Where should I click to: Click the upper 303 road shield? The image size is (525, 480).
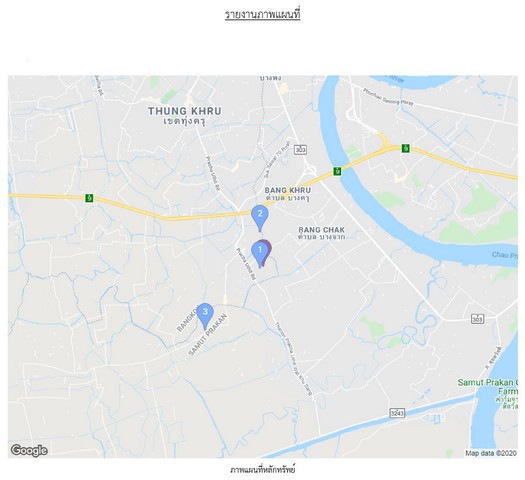[300, 150]
